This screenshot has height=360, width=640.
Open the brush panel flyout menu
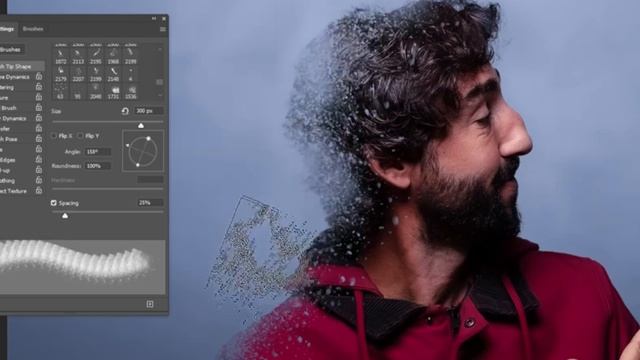click(163, 29)
